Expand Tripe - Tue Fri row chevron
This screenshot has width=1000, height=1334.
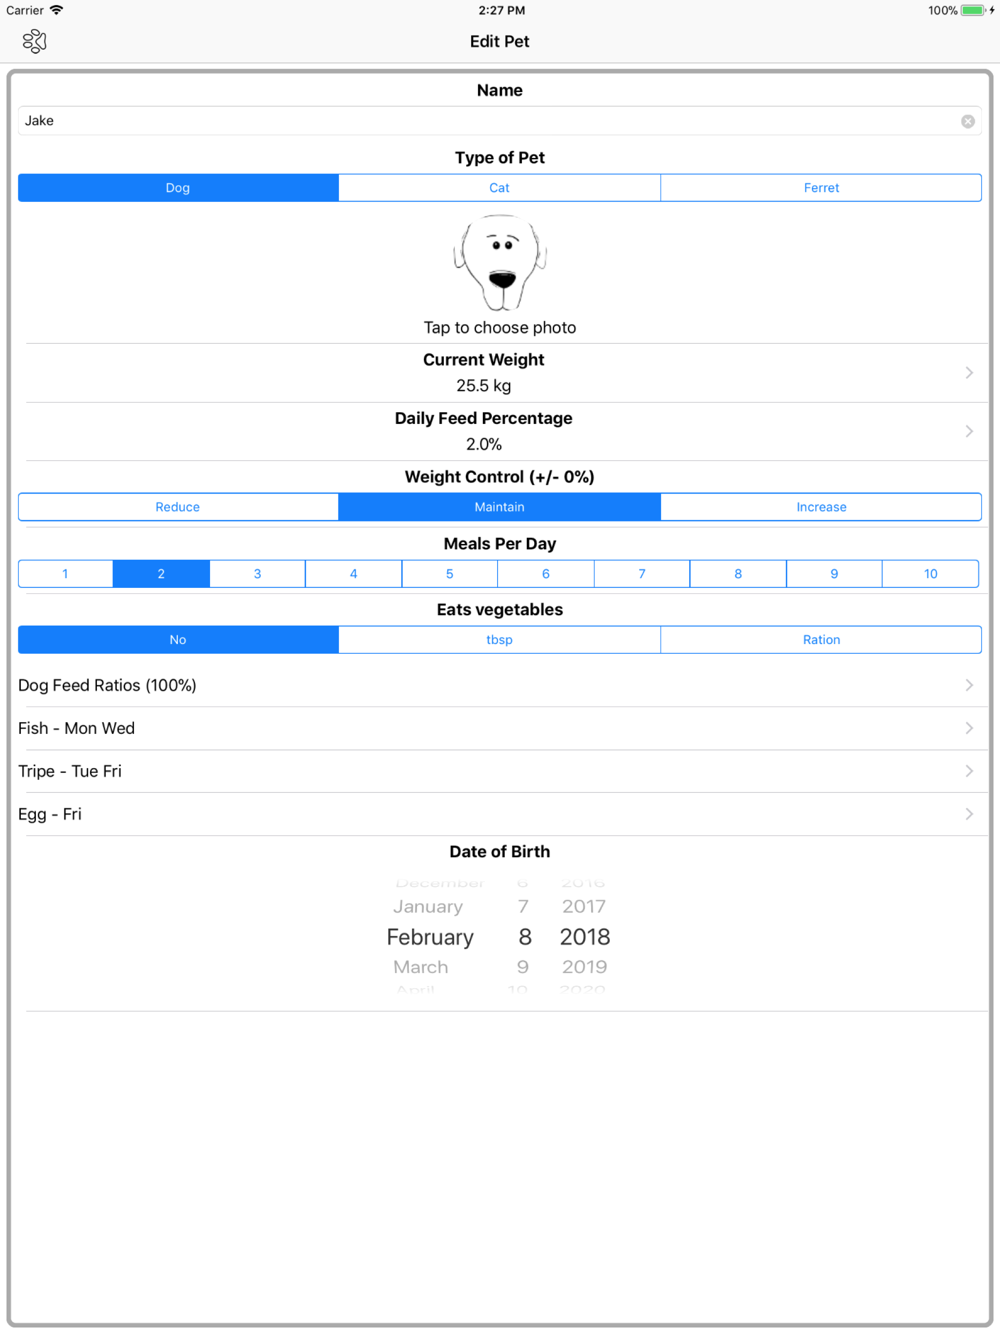point(969,771)
